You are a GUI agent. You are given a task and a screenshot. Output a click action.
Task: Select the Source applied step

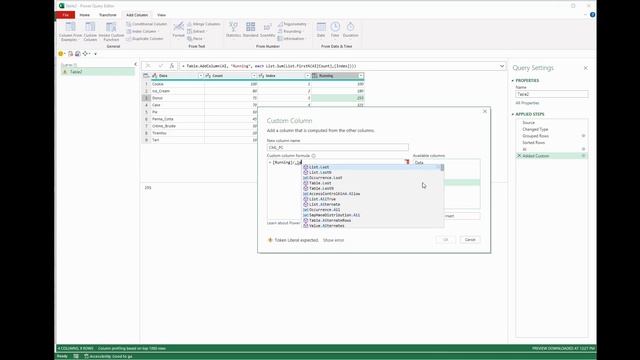(x=528, y=123)
